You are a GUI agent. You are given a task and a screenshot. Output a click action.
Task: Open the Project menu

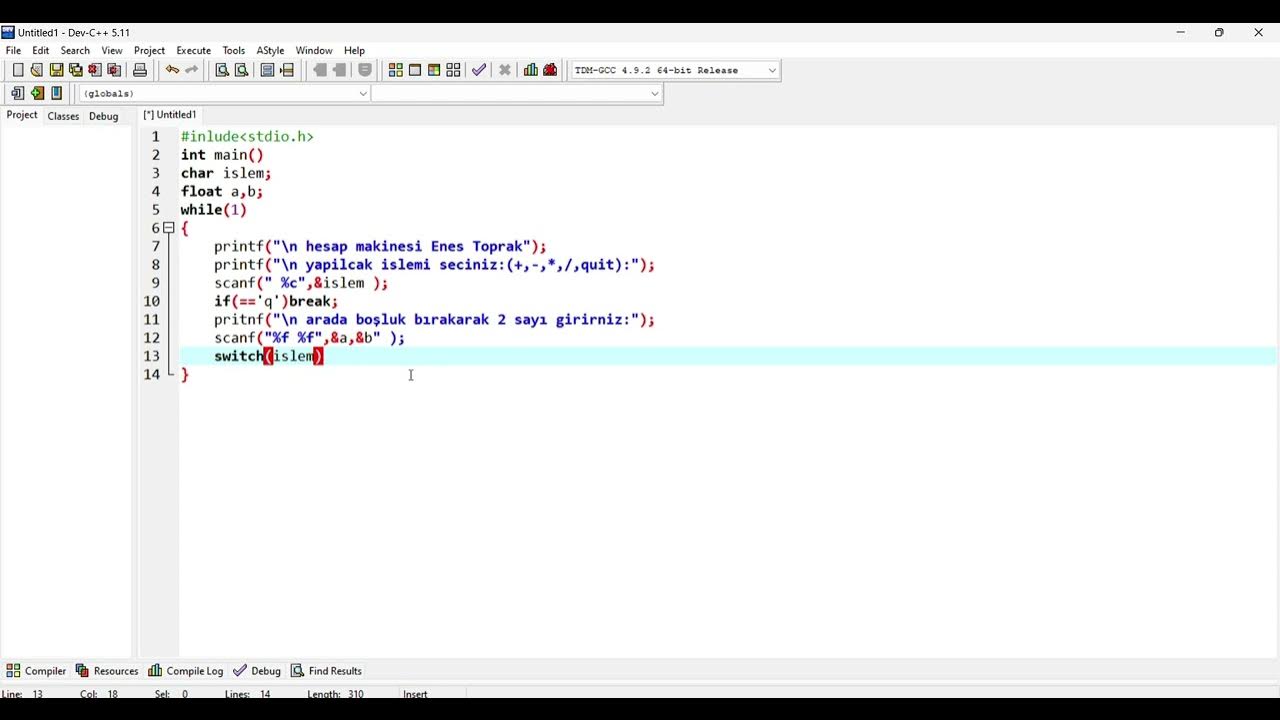tap(149, 50)
